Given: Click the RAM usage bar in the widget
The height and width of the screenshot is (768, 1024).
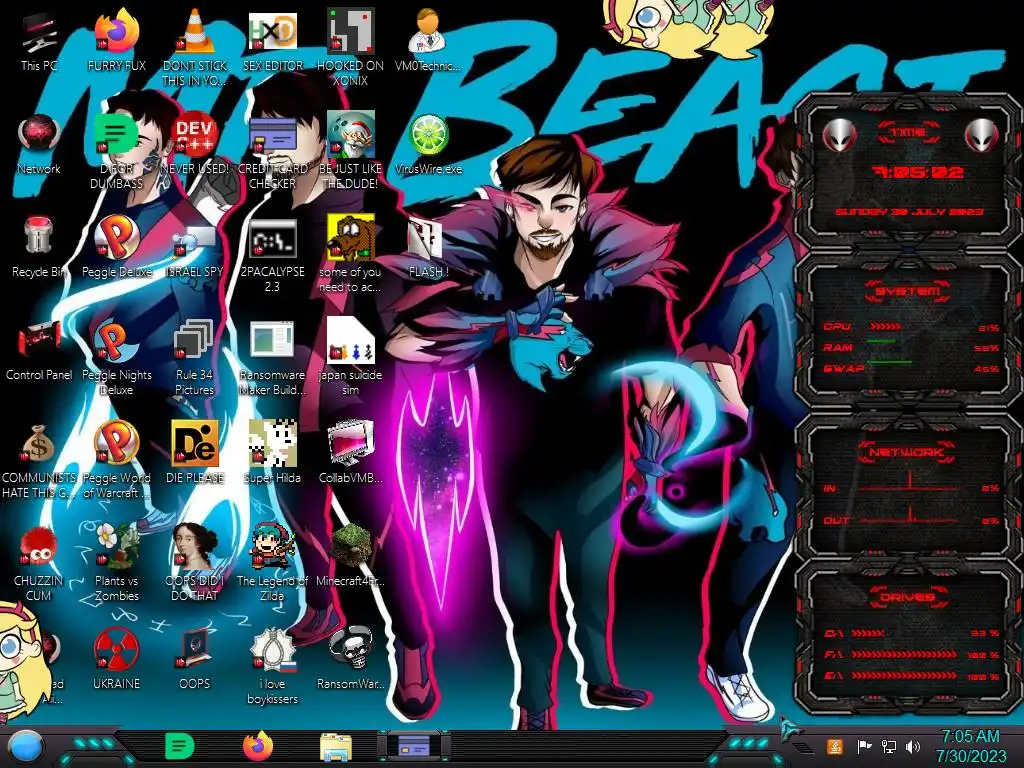Looking at the screenshot, I should pyautogui.click(x=882, y=342).
